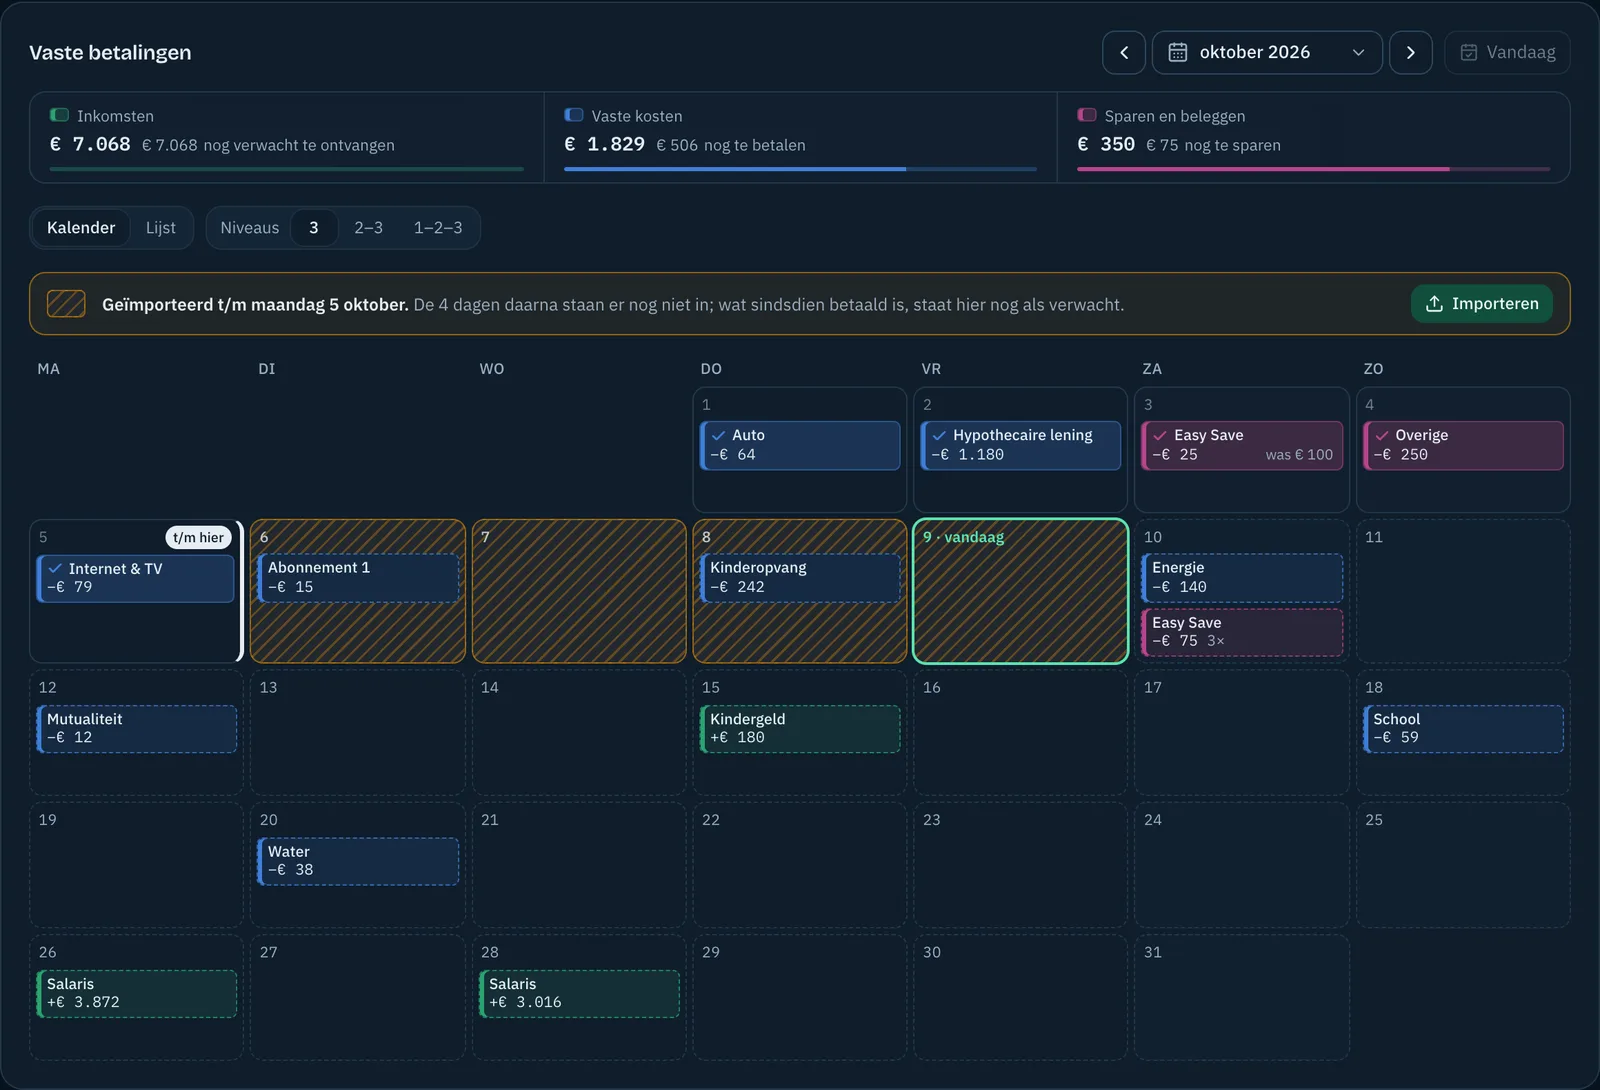The image size is (1600, 1090).
Task: Click the striped import-warning icon
Action: [x=66, y=304]
